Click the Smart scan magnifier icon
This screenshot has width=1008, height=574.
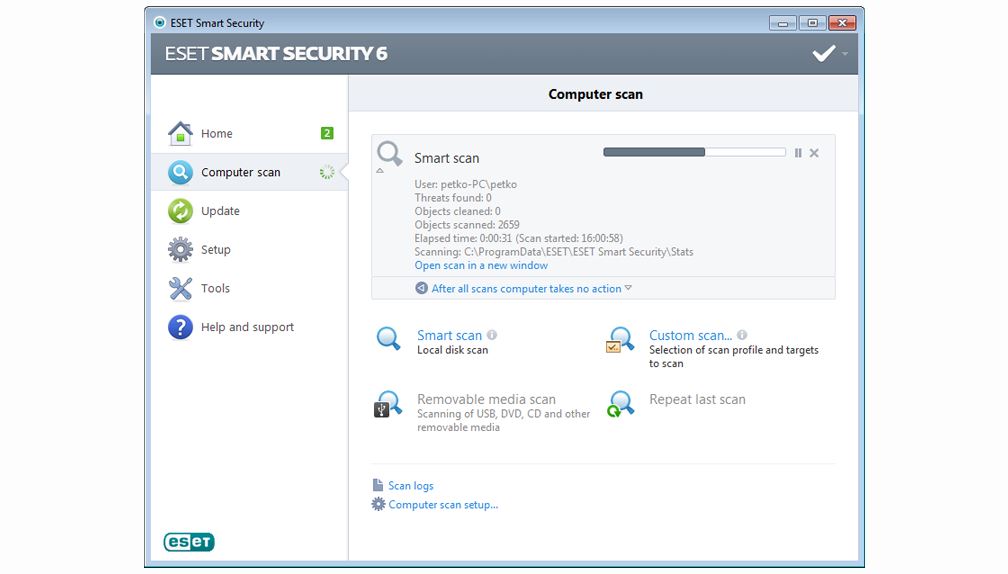[x=388, y=338]
